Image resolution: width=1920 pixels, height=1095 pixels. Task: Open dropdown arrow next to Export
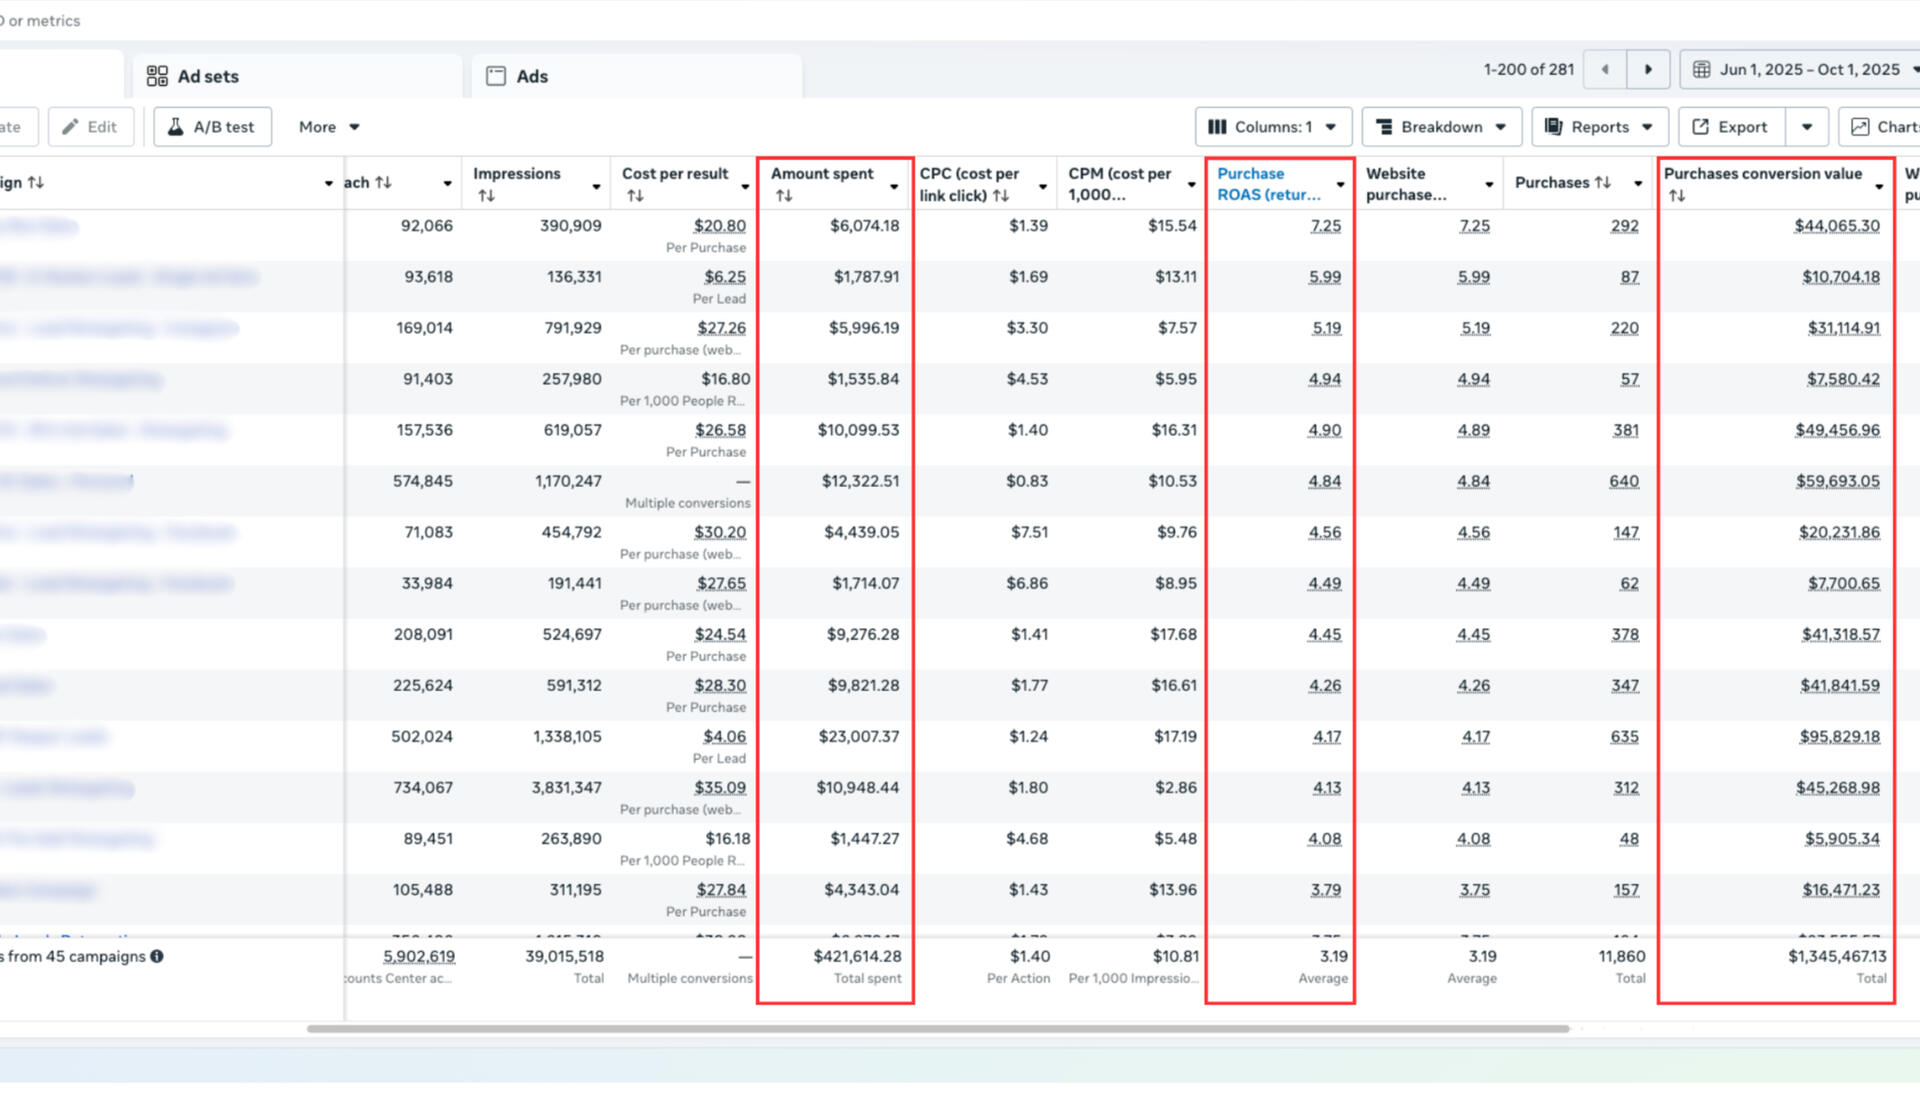[1806, 127]
